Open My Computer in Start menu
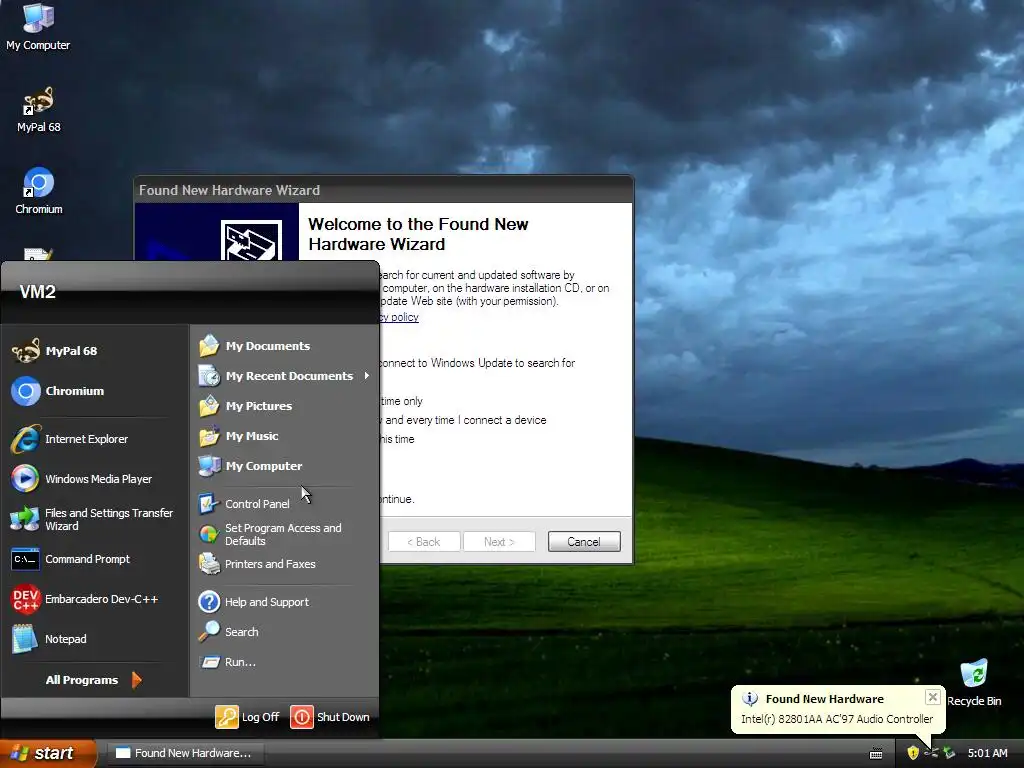1024x768 pixels. [x=284, y=466]
